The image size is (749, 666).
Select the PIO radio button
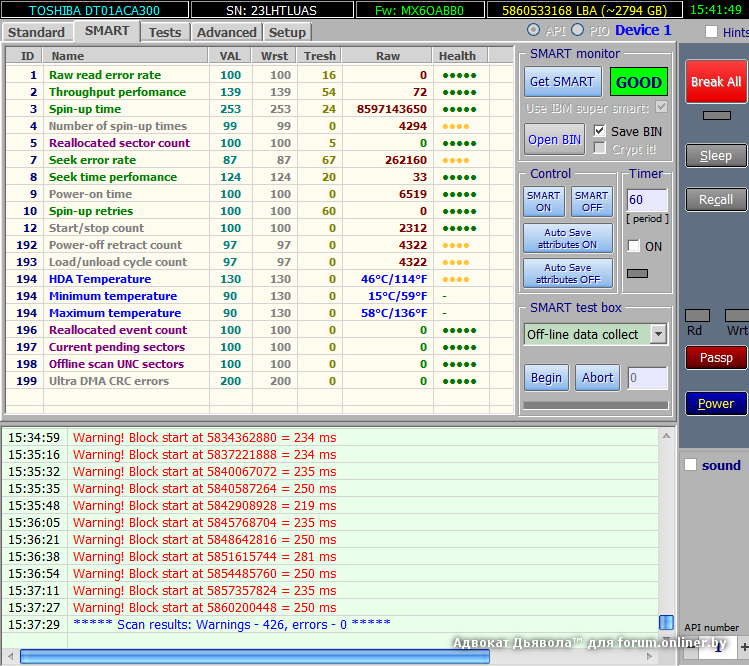[577, 31]
